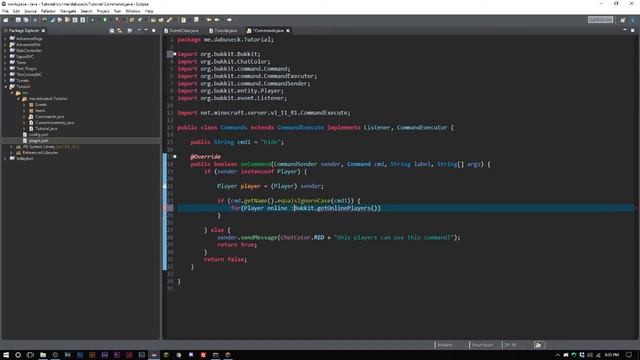640x360 pixels.
Task: Toggle folding at the @Override method
Action: pos(175,156)
